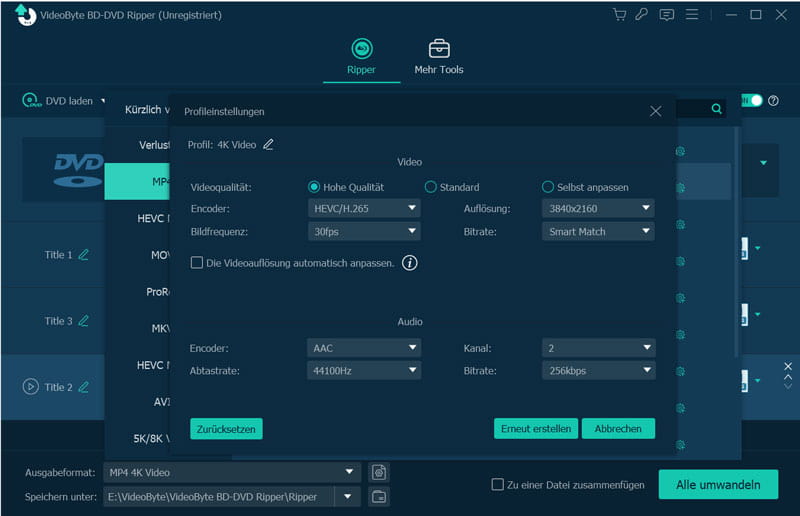Viewport: 800px width, 516px height.
Task: Select Hohe Qualität radio button
Action: [314, 187]
